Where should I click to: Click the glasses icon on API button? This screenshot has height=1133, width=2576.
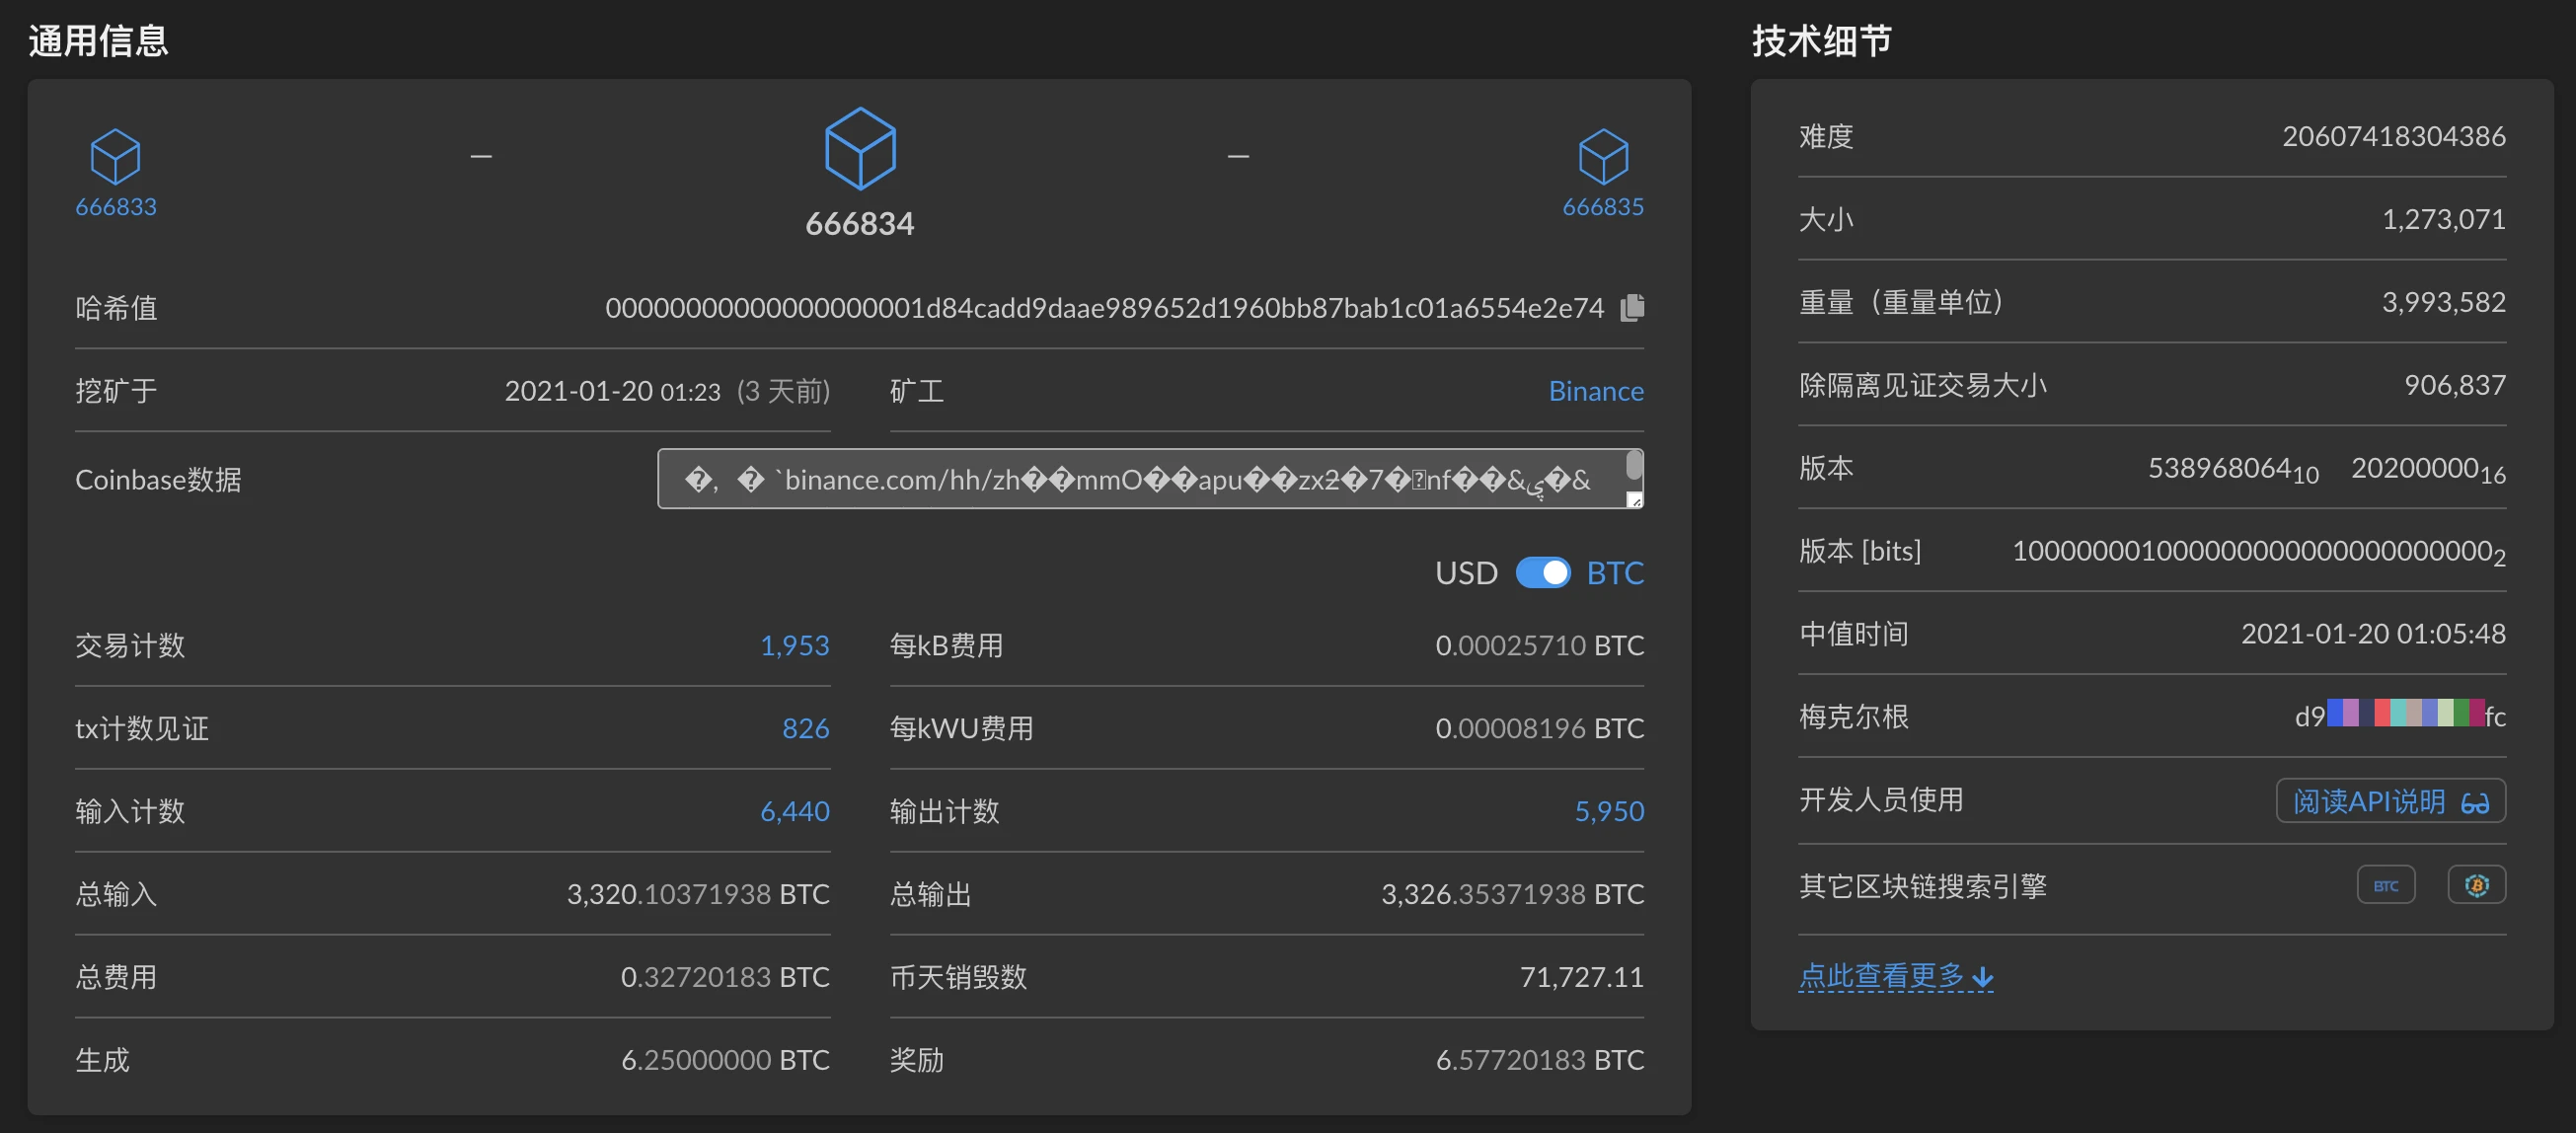[2475, 802]
